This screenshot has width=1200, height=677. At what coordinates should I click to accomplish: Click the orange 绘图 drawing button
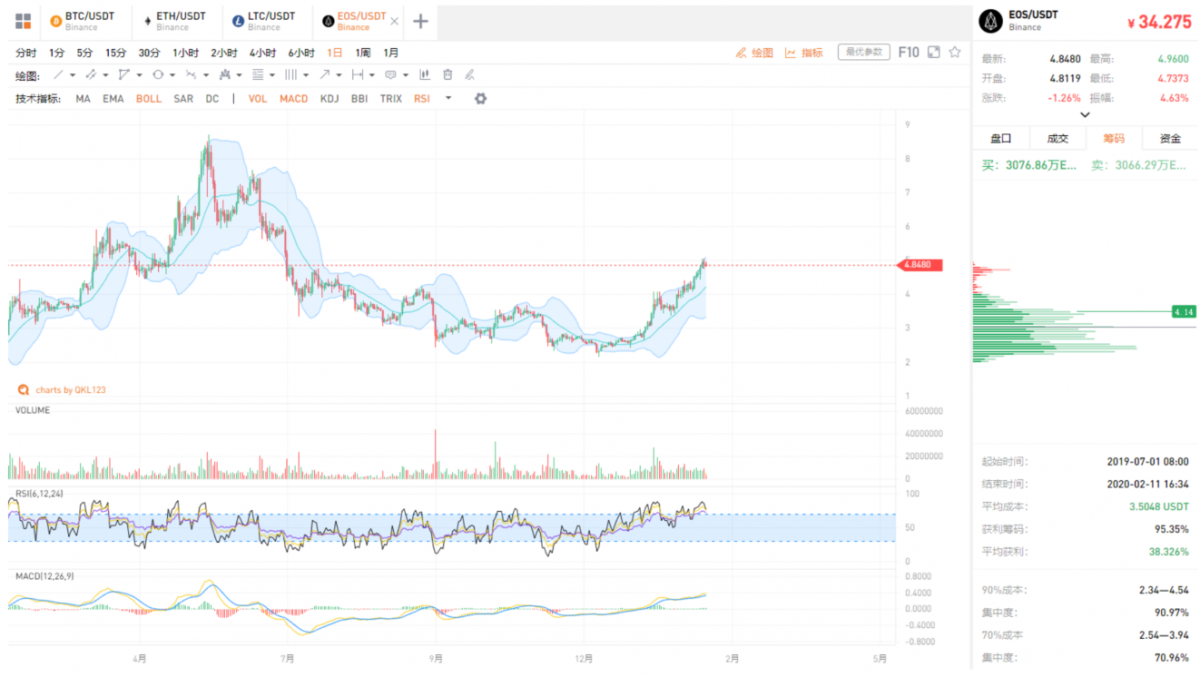754,52
